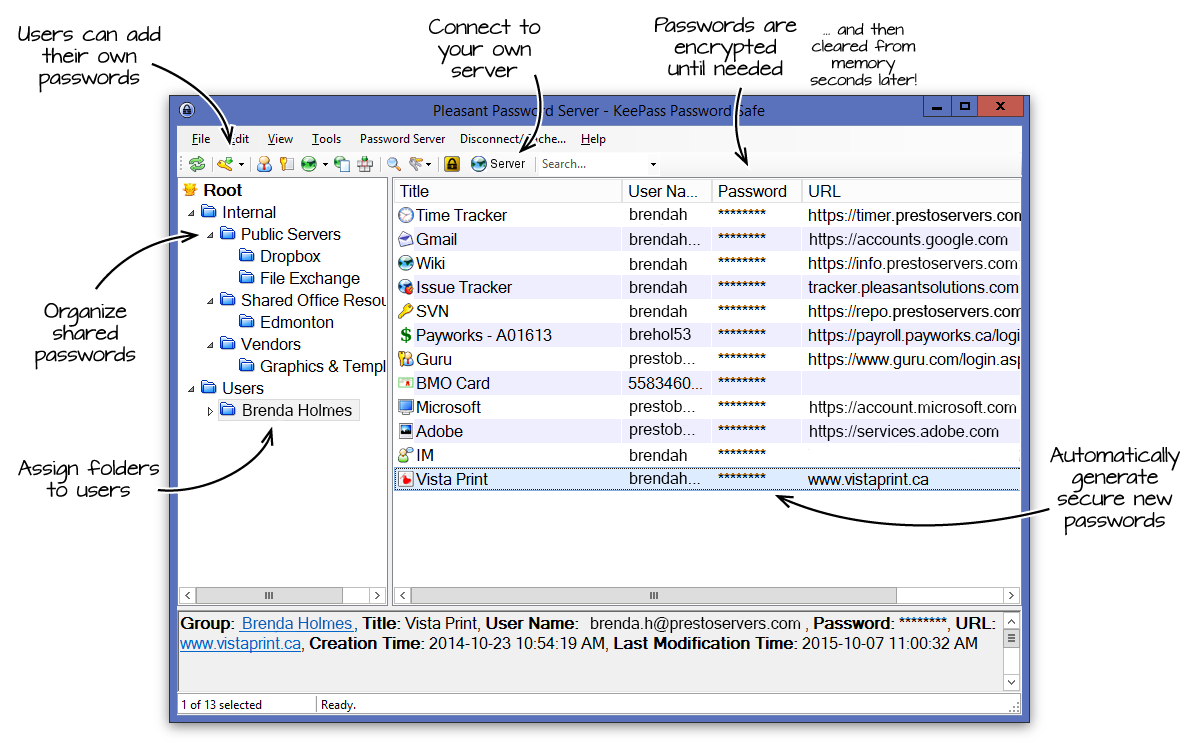The width and height of the screenshot is (1200, 751).
Task: Open the Help menu
Action: (x=593, y=139)
